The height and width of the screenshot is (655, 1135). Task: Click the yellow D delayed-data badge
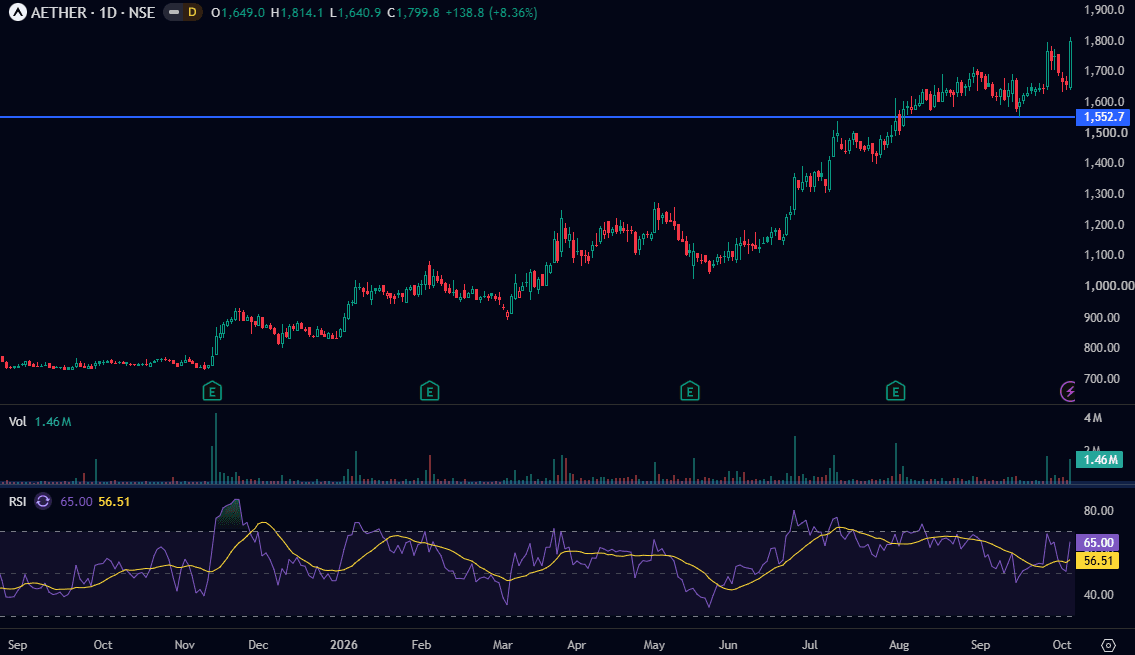192,12
